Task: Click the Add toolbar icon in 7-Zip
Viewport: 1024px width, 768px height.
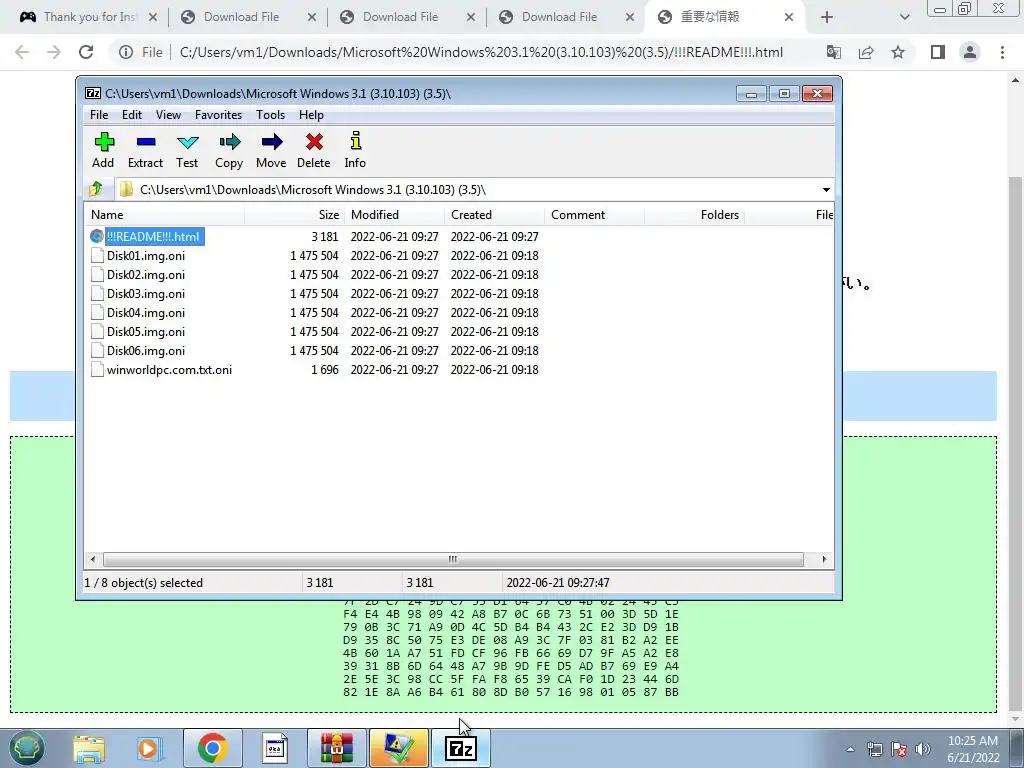Action: click(103, 150)
